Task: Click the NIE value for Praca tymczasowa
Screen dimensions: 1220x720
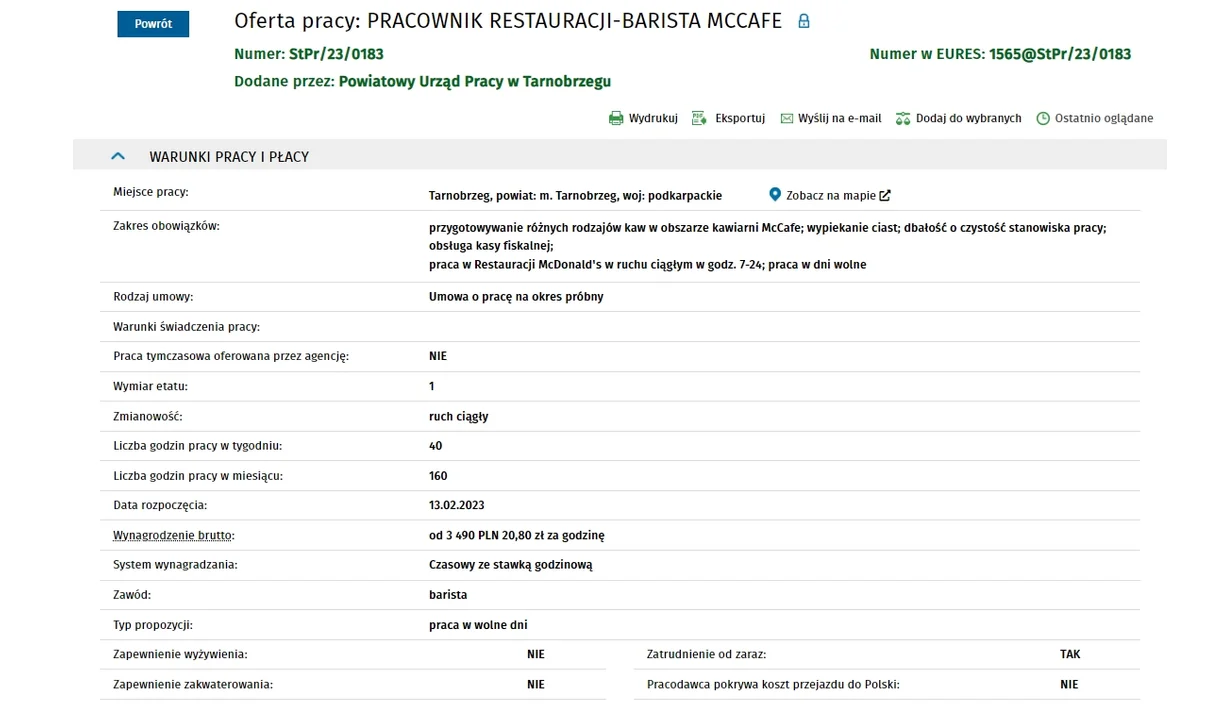Action: [x=438, y=356]
